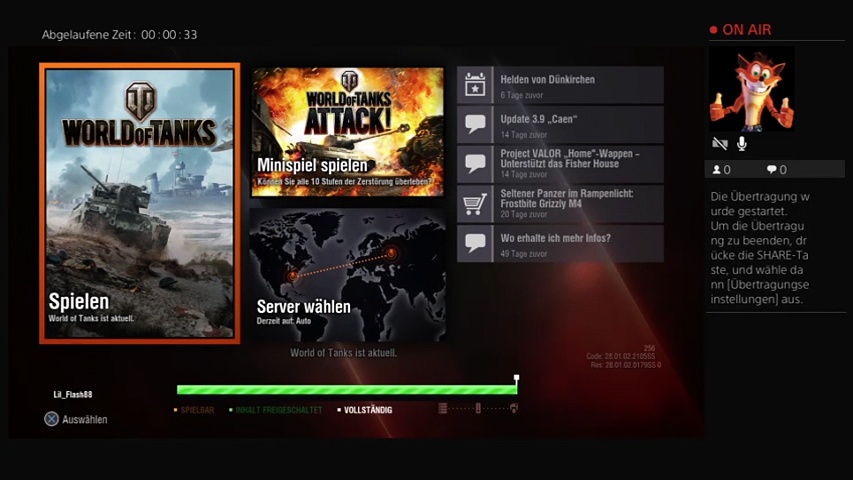Screen dimensions: 853x480
Task: Click the speech bubble icon beside Project VALOR
Action: pyautogui.click(x=476, y=164)
